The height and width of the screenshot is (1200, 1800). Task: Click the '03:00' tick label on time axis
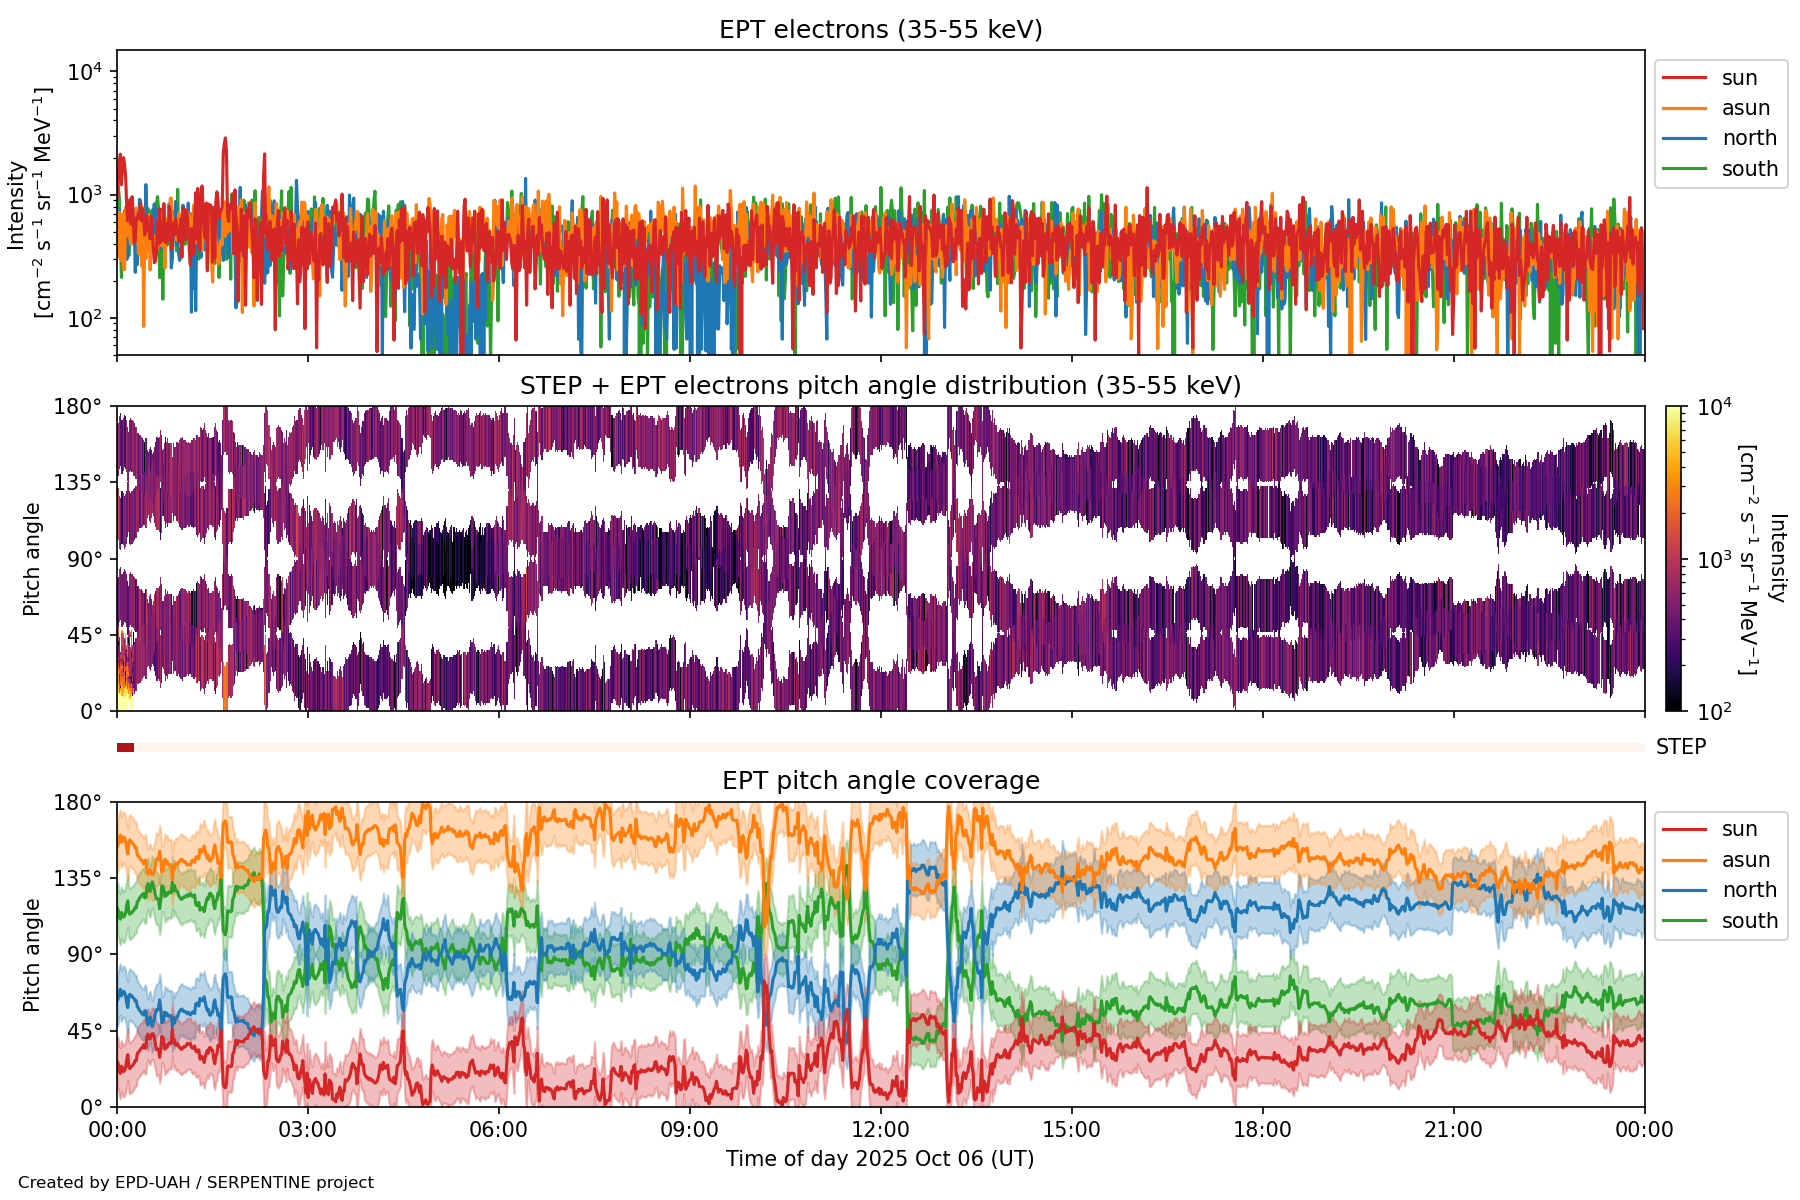(x=307, y=1130)
